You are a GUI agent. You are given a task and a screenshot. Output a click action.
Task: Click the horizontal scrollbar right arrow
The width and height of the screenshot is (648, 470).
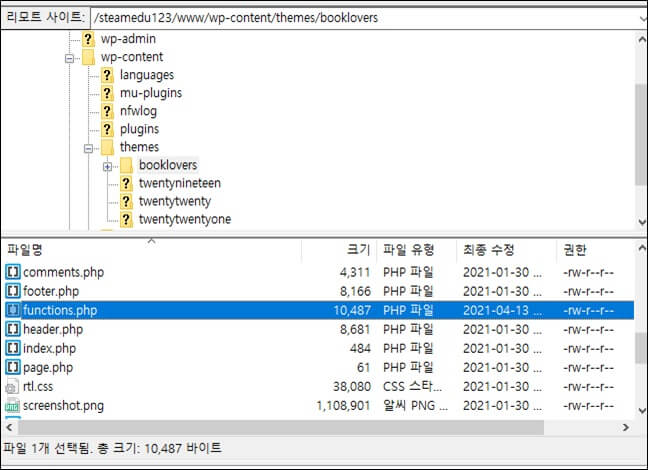(626, 427)
